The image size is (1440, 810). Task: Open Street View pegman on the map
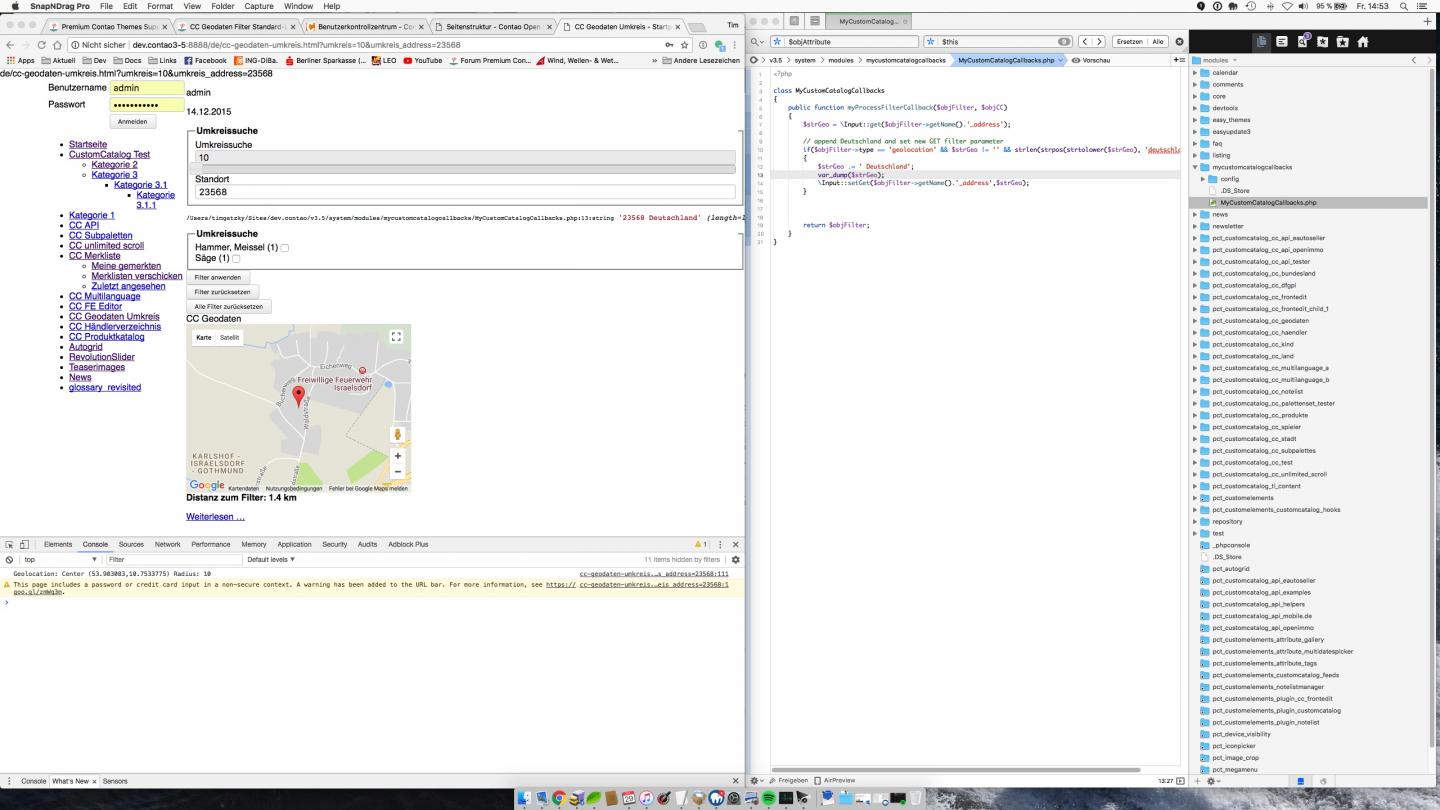398,434
